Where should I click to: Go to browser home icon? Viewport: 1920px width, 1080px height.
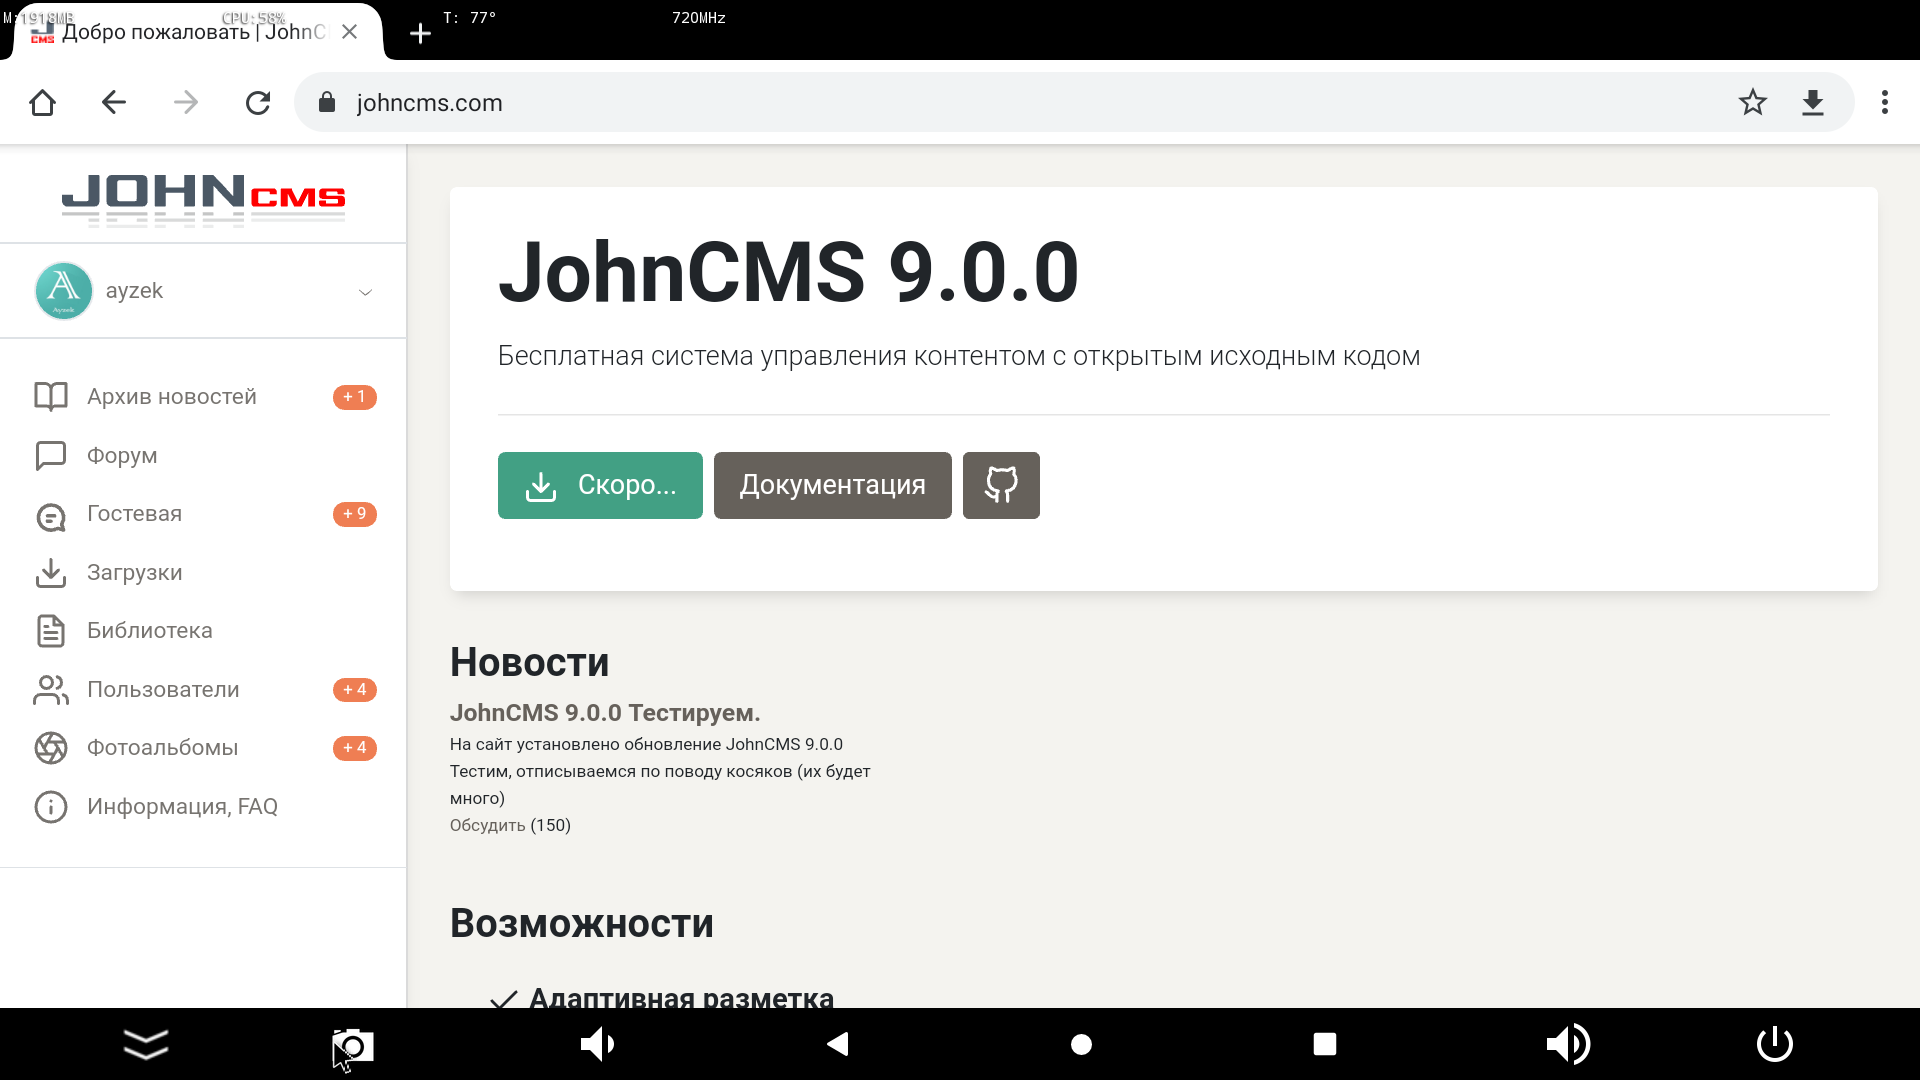pos(42,102)
